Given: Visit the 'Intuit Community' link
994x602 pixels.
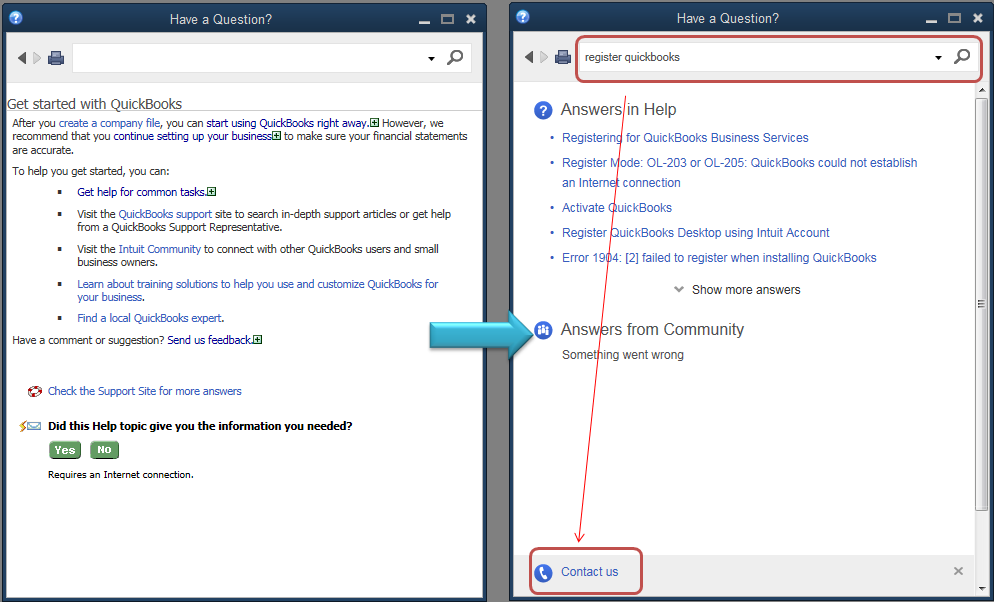Looking at the screenshot, I should click(x=160, y=249).
